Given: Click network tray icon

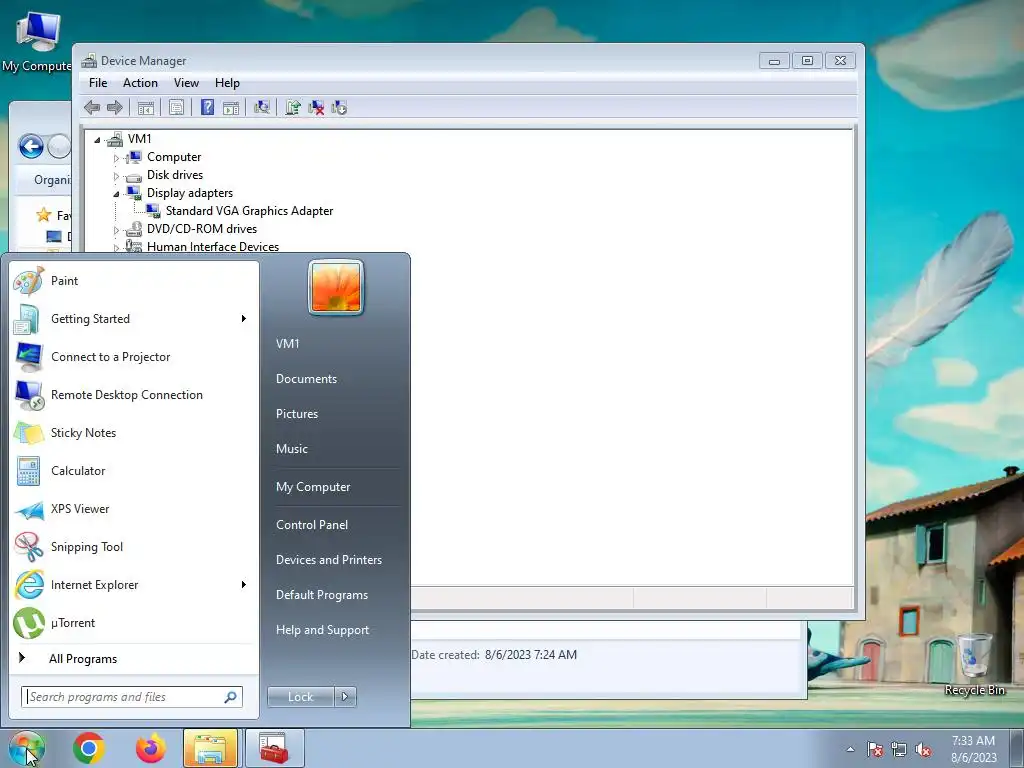Looking at the screenshot, I should click(x=899, y=750).
